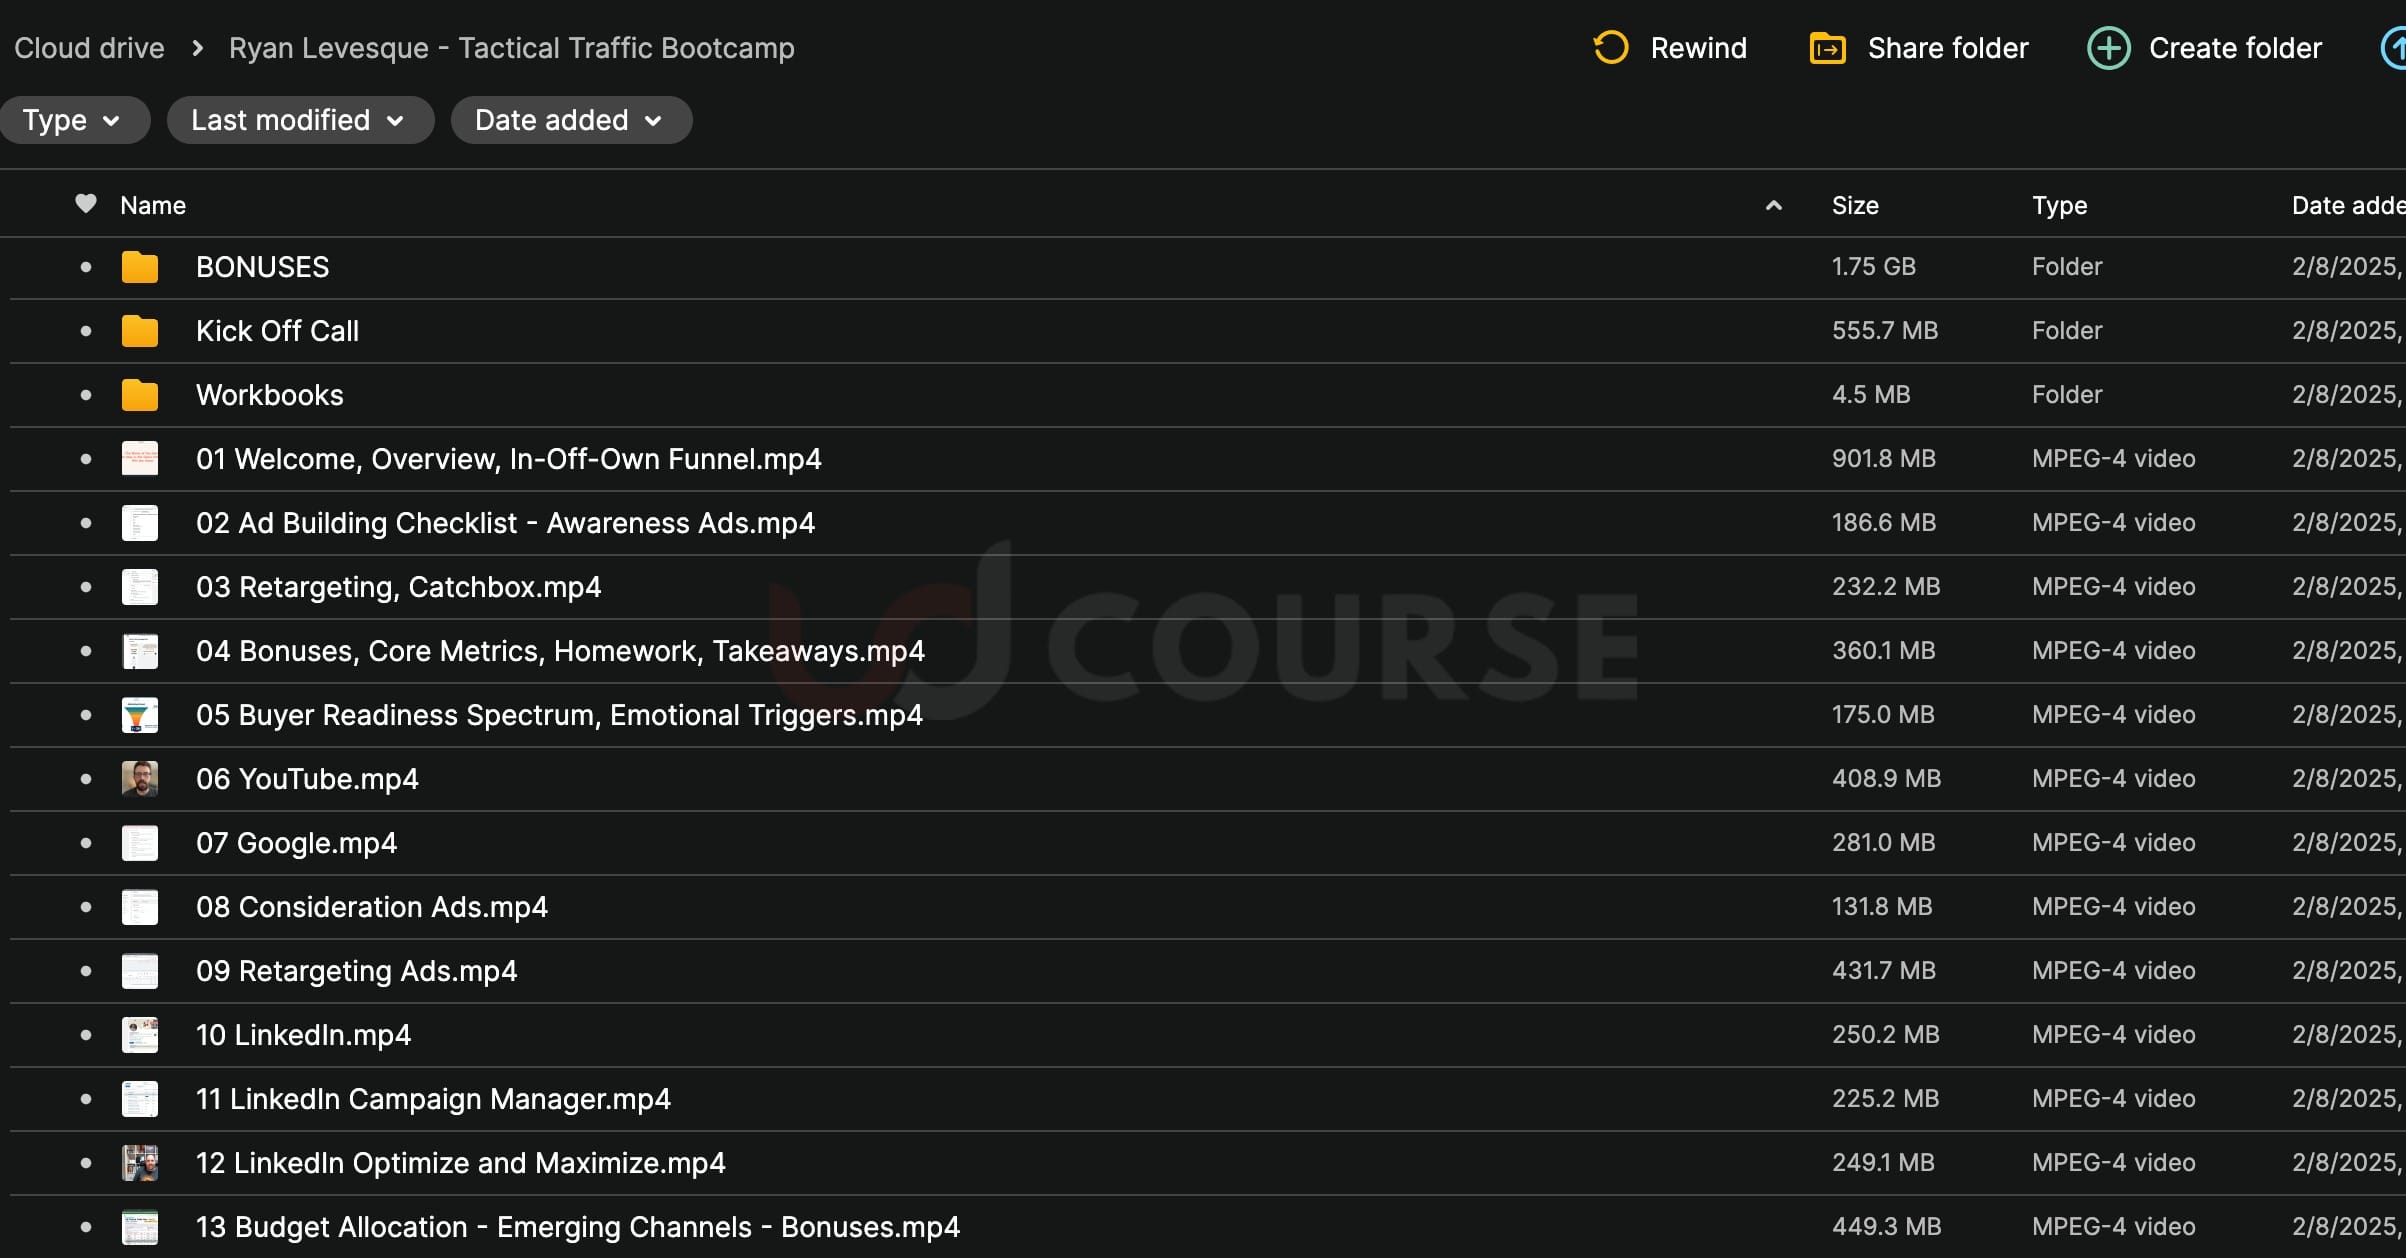Expand the Date added filter dropdown
The width and height of the screenshot is (2406, 1258).
coord(569,120)
